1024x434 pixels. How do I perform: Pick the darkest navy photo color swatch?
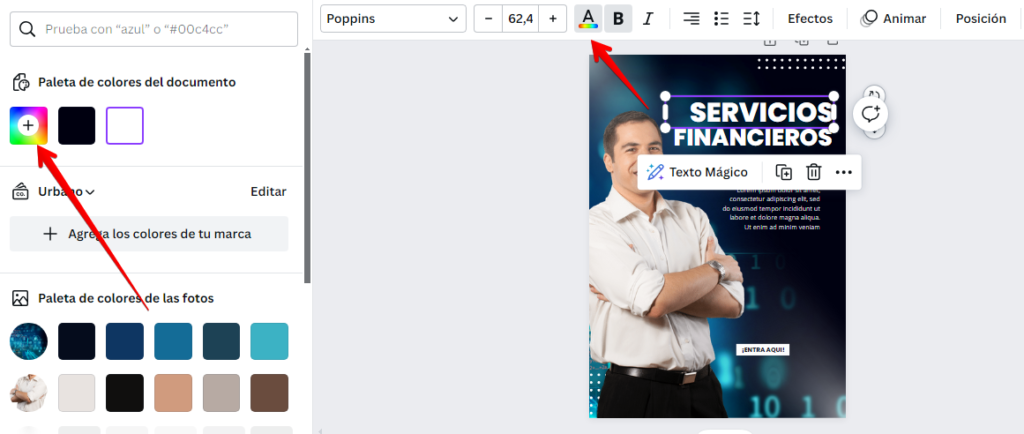(x=76, y=341)
